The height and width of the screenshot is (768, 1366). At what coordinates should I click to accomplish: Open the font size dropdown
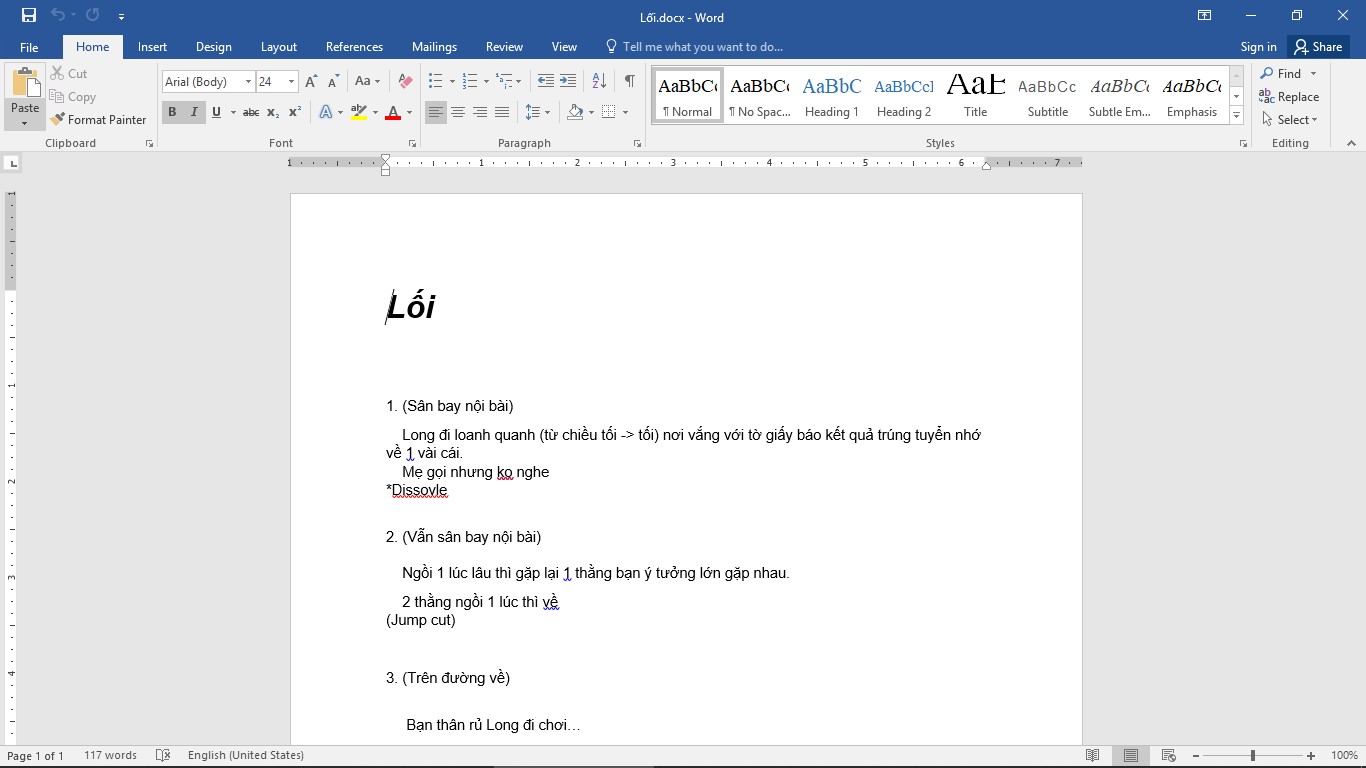point(291,82)
